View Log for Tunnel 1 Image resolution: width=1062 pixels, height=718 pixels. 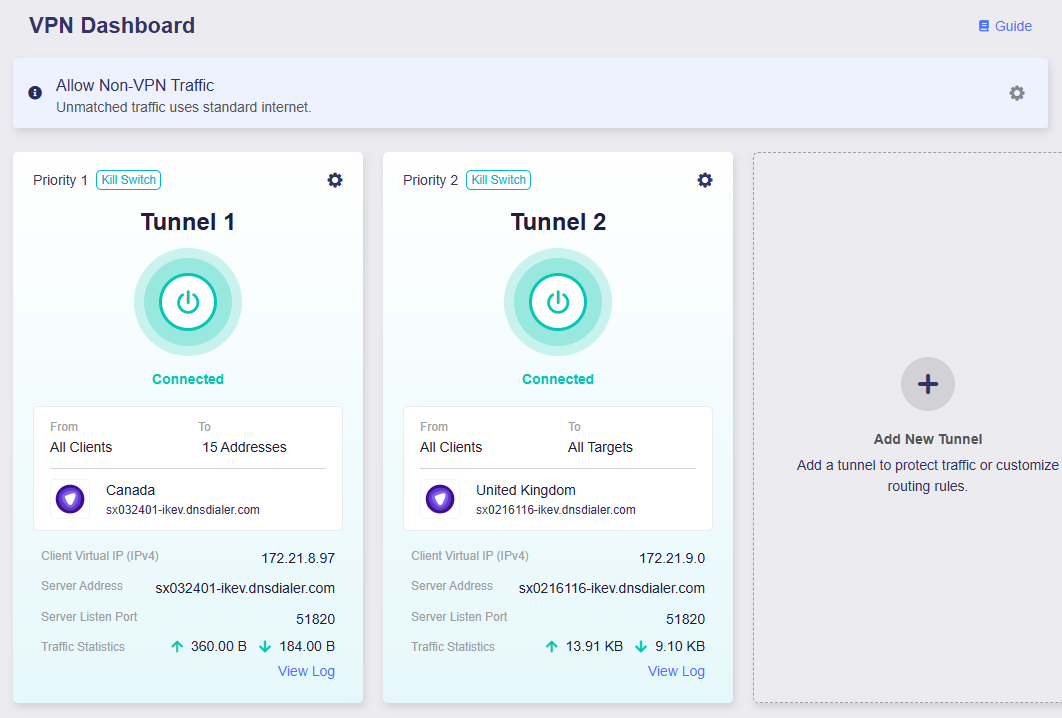[306, 671]
